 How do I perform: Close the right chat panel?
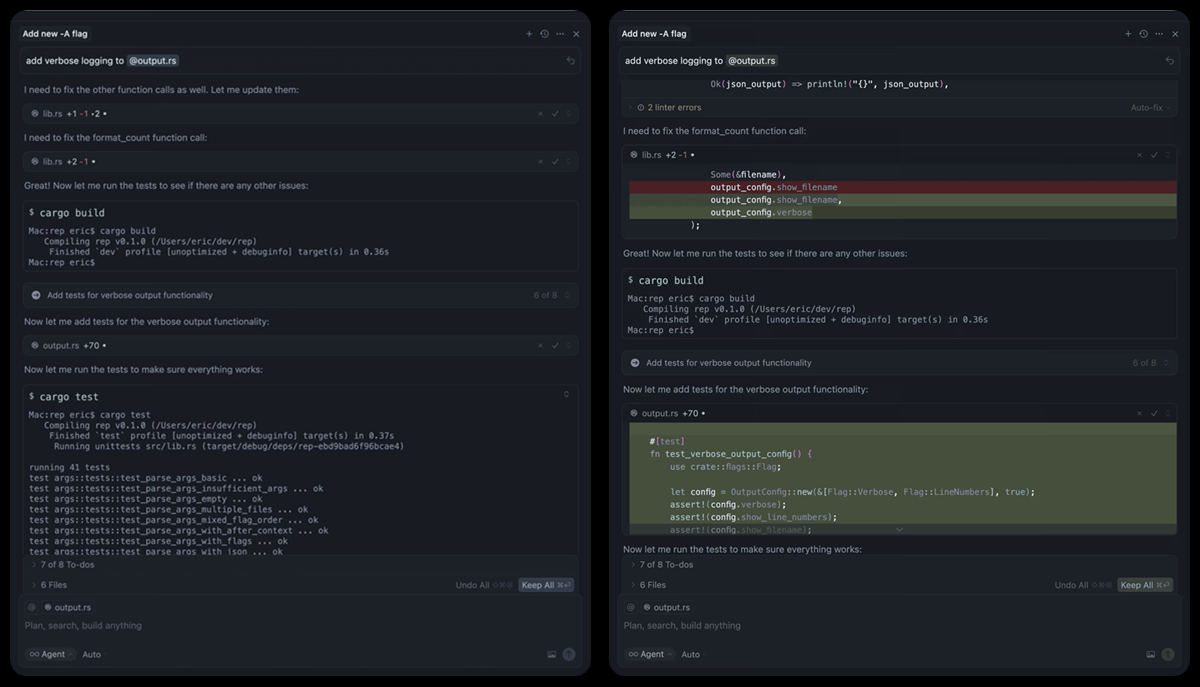pyautogui.click(x=1175, y=34)
